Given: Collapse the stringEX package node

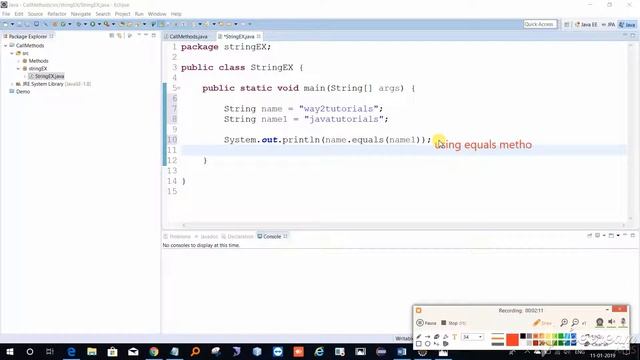Looking at the screenshot, I should coord(18,69).
